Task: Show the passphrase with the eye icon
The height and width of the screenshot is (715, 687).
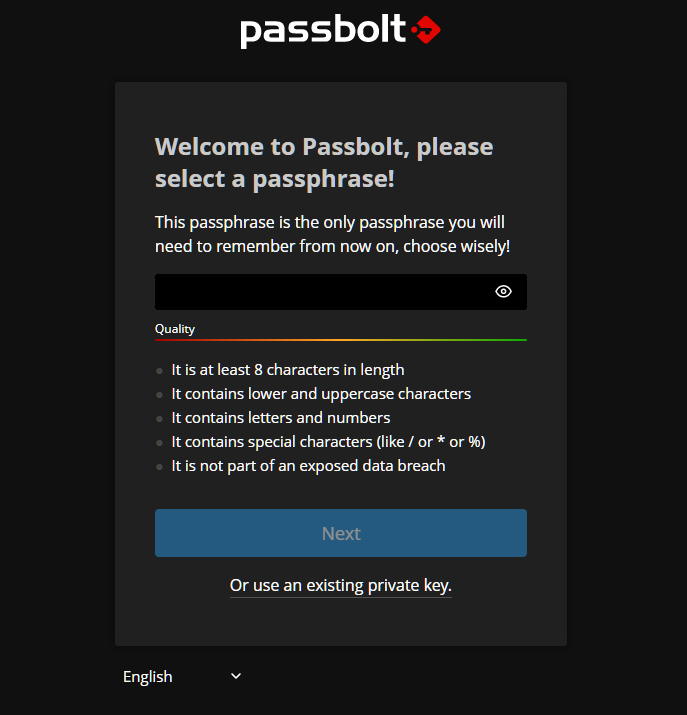Action: (503, 291)
